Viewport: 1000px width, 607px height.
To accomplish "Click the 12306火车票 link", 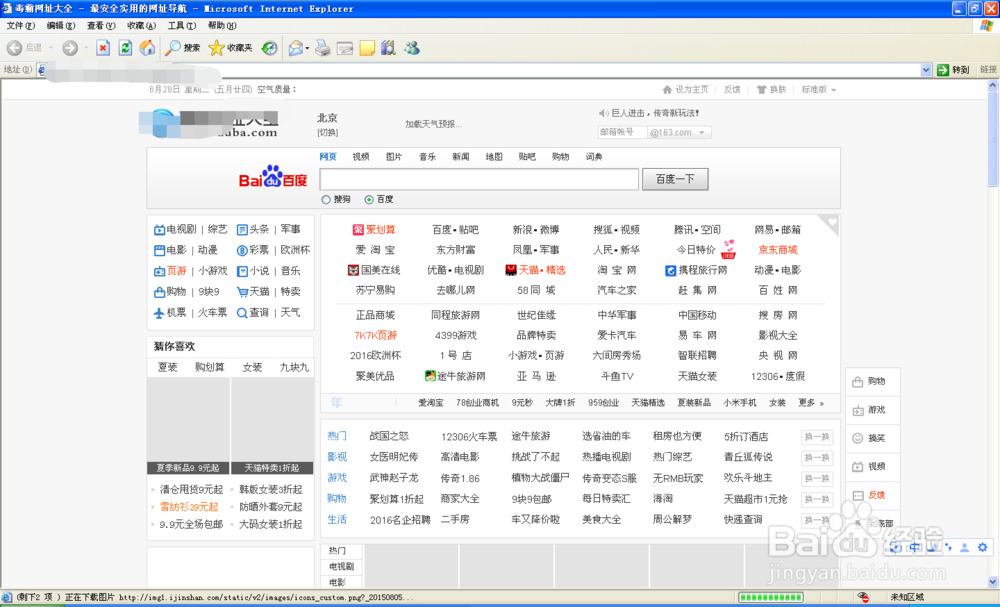I will tap(469, 437).
